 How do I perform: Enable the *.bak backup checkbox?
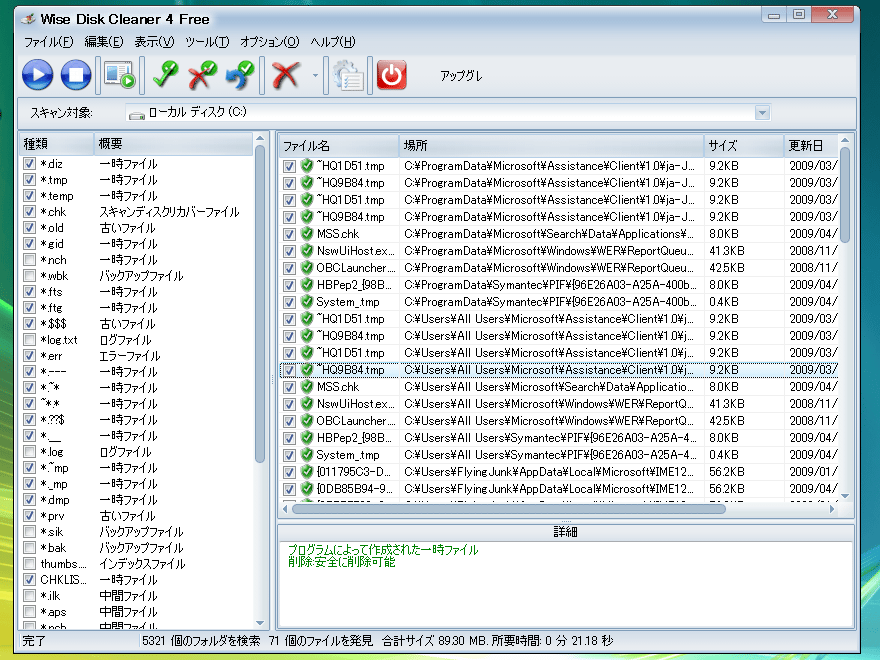[x=30, y=547]
